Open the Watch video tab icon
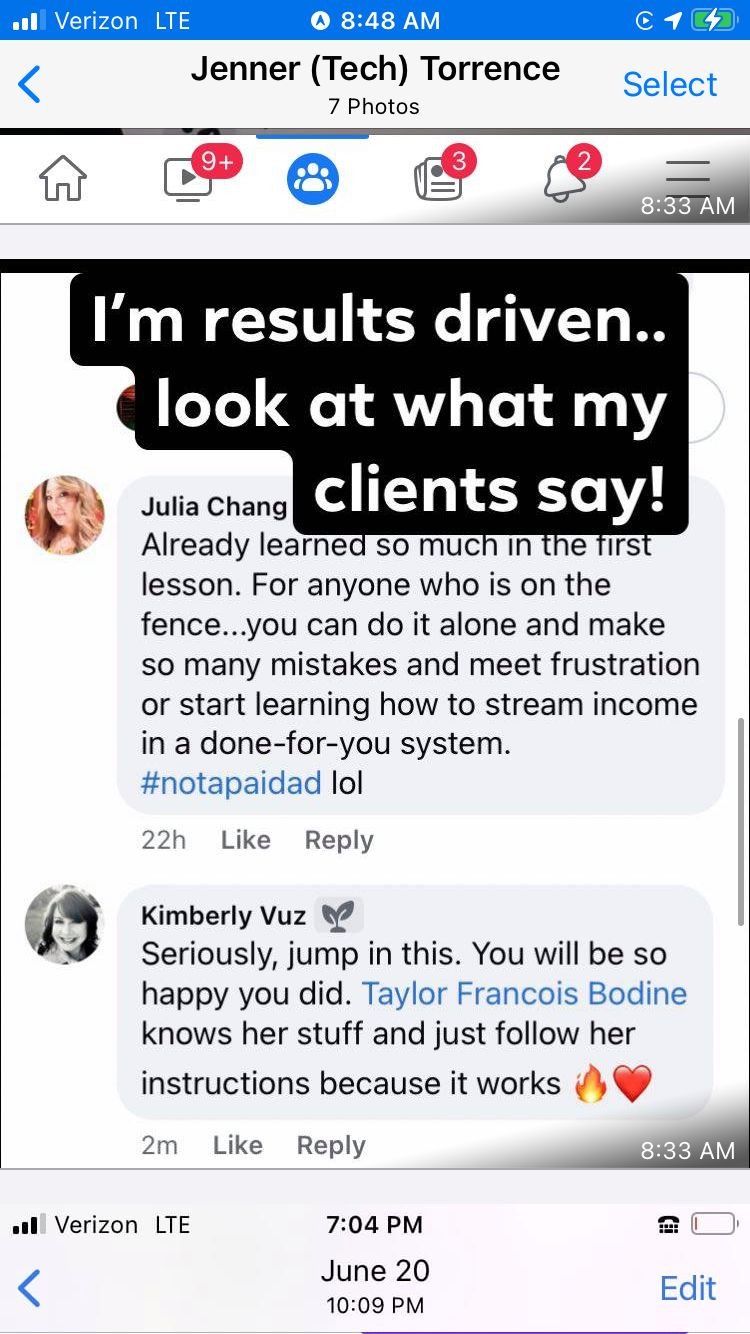Viewport: 750px width, 1334px height. click(x=188, y=180)
